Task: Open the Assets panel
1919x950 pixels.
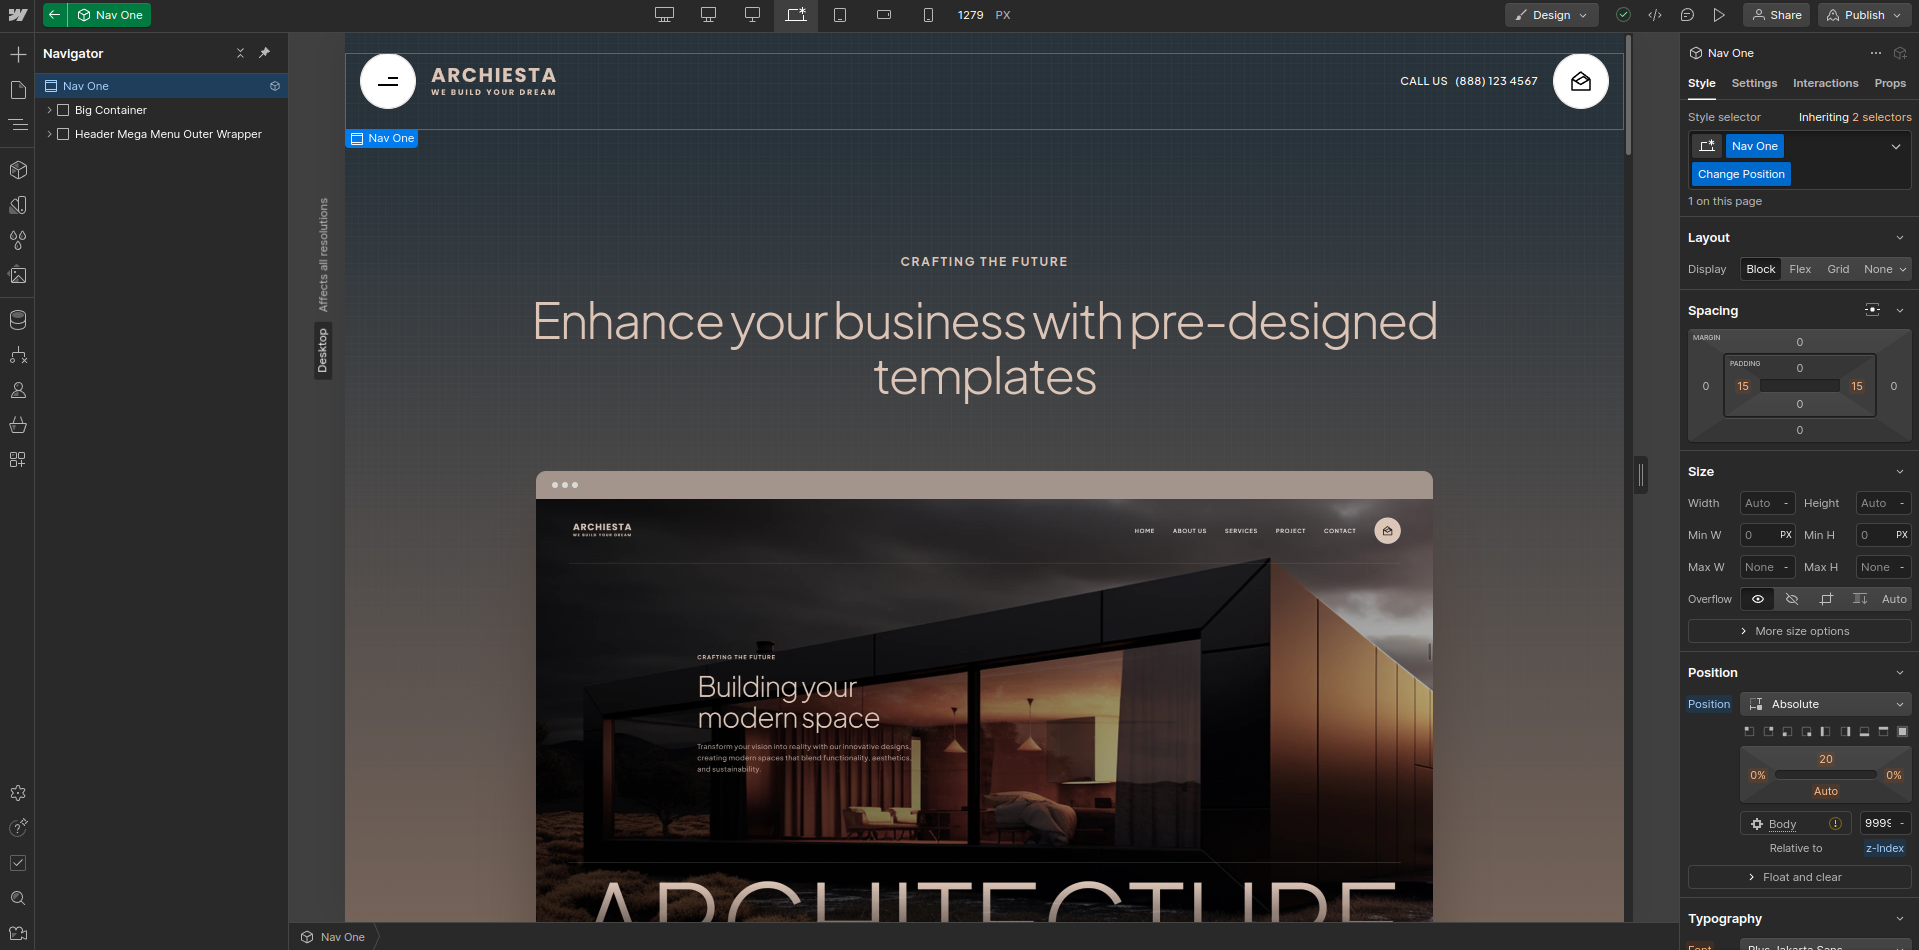Action: [18, 275]
